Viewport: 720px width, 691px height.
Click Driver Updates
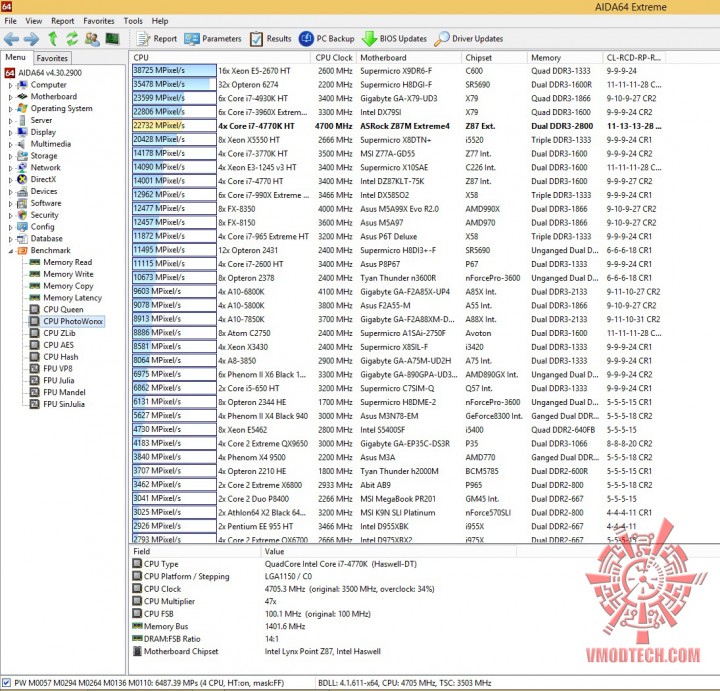[x=469, y=39]
